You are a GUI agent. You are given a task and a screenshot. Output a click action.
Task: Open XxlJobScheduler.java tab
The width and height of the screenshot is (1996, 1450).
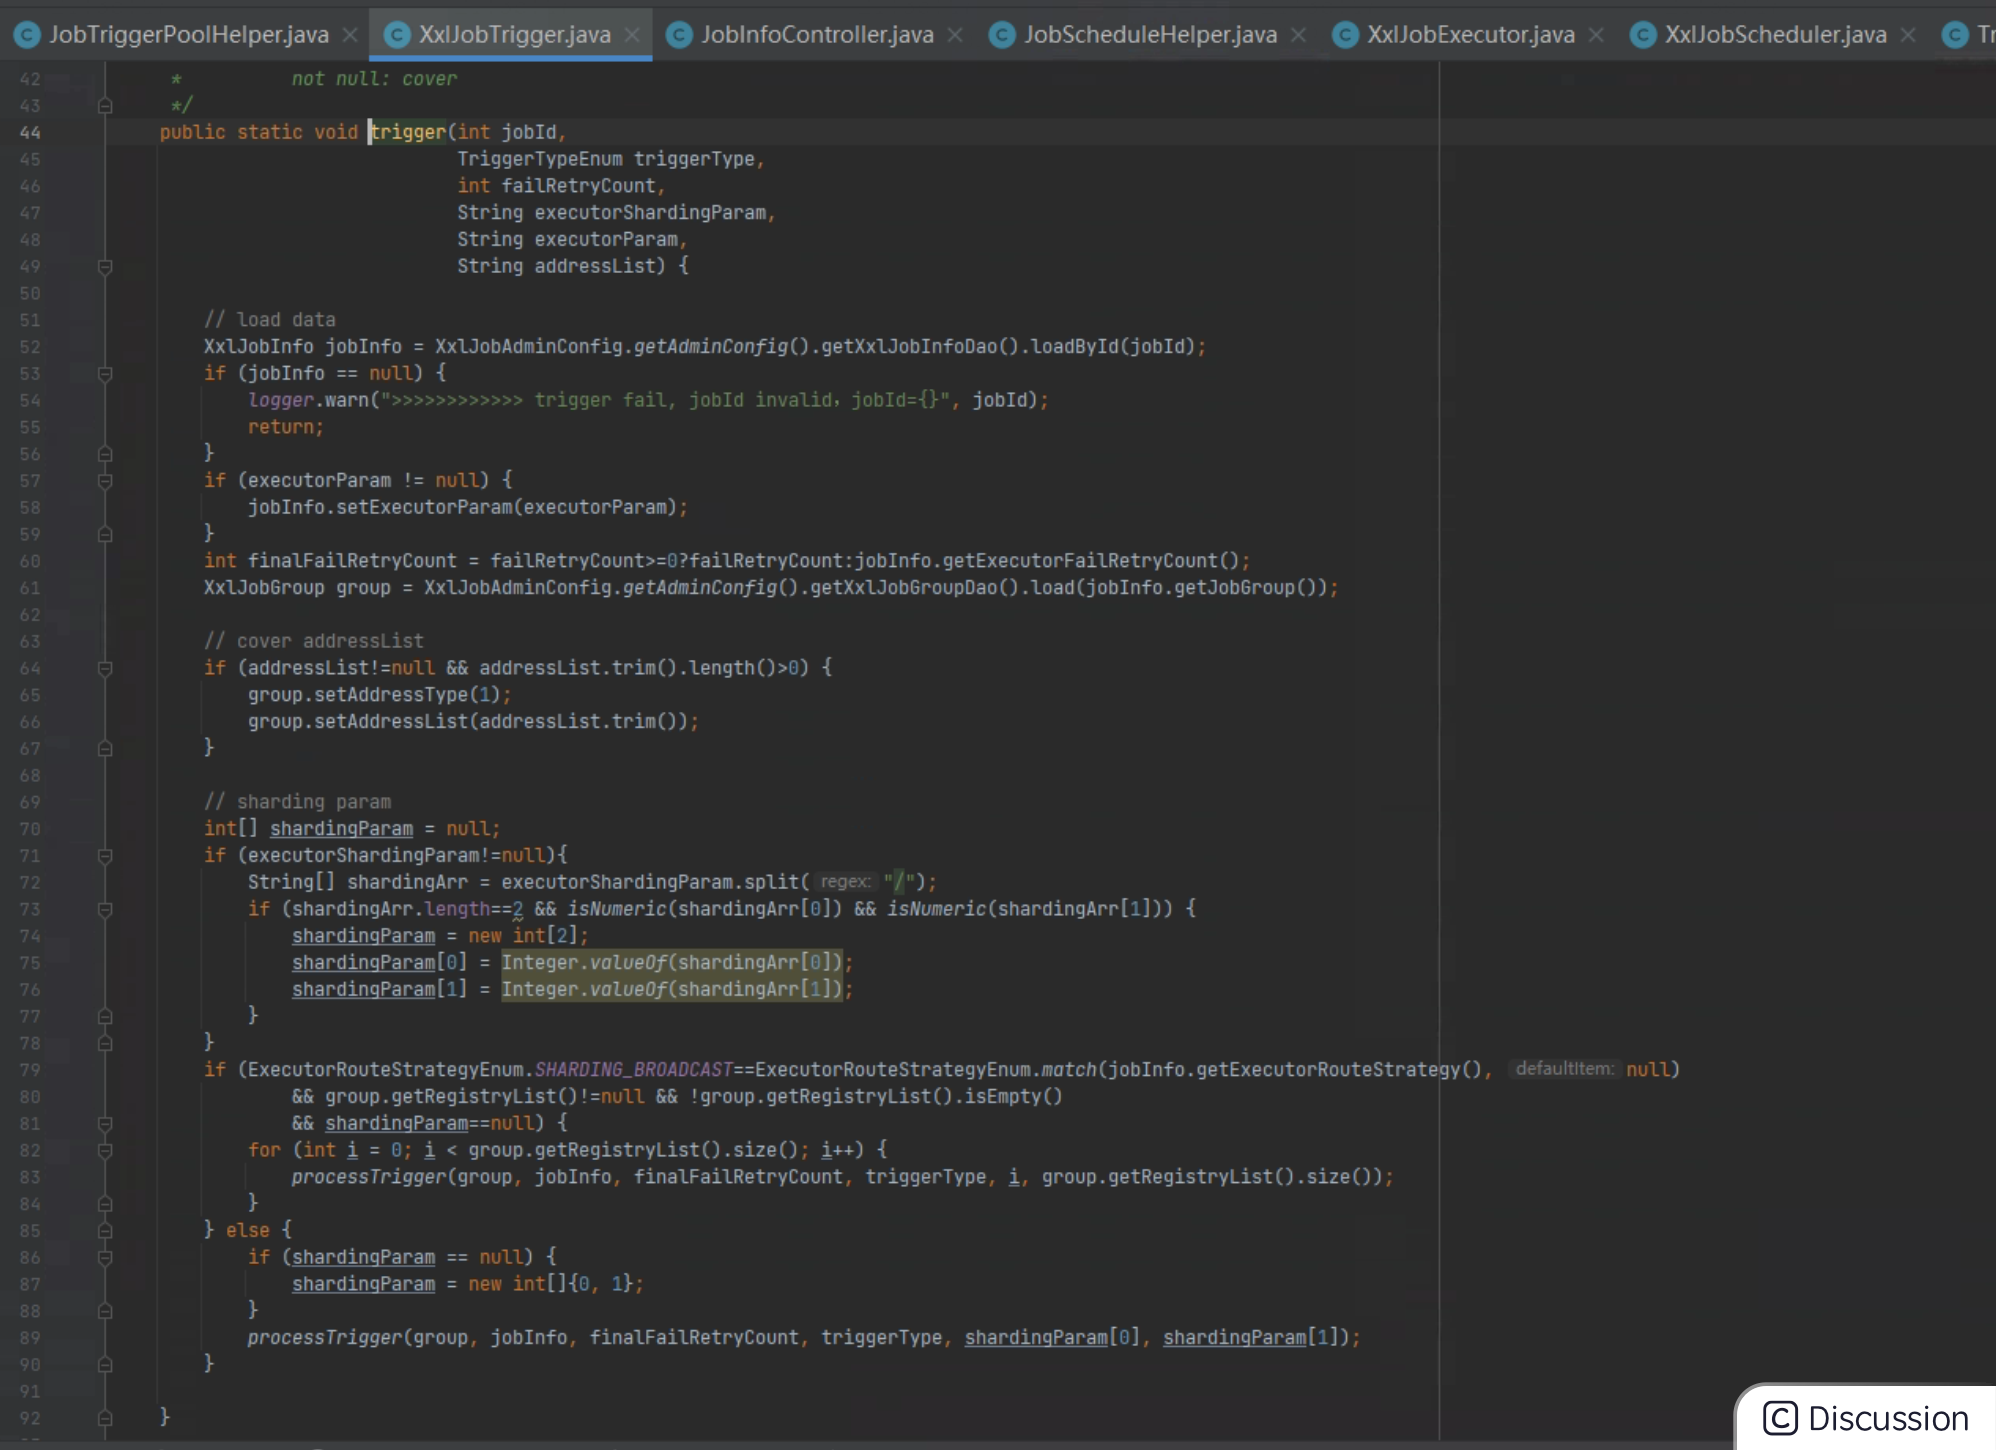pyautogui.click(x=1775, y=35)
